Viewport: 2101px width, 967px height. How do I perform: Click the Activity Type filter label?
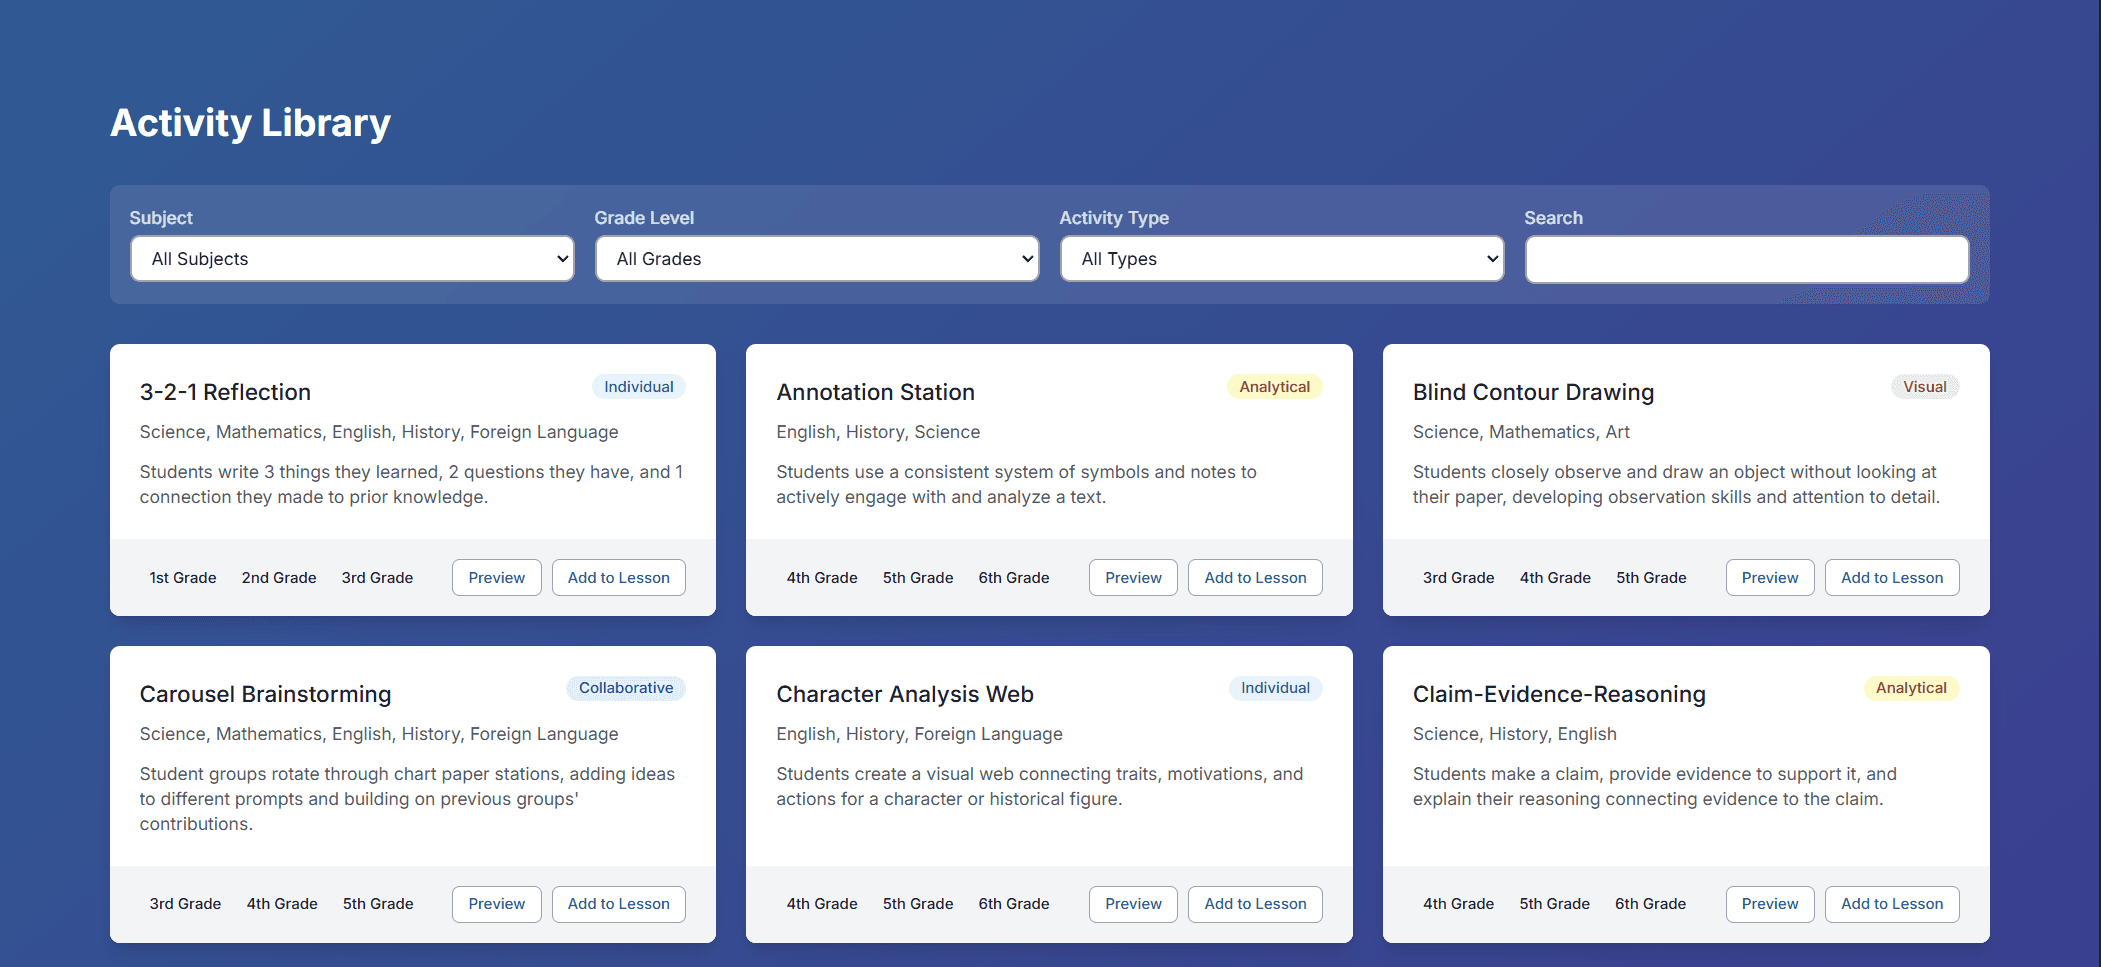coord(1114,218)
